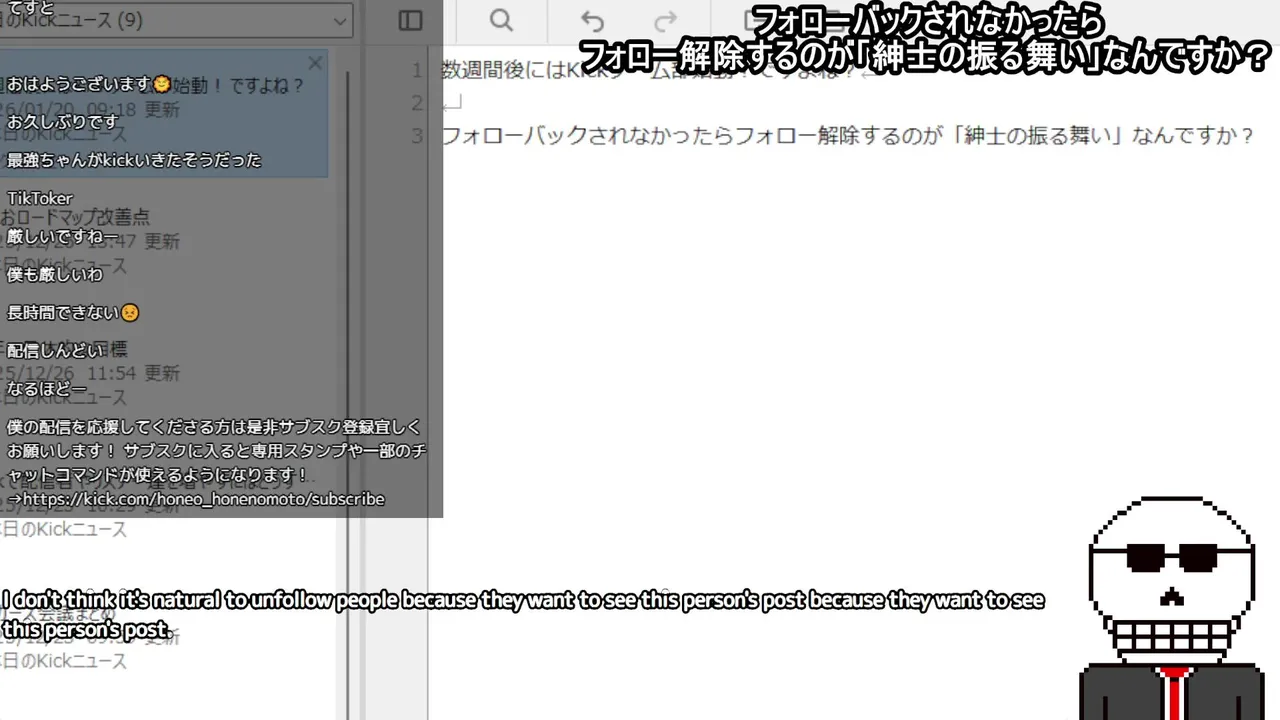Image resolution: width=1280 pixels, height=720 pixels.
Task: Close the selected note with its X
Action: (x=315, y=64)
